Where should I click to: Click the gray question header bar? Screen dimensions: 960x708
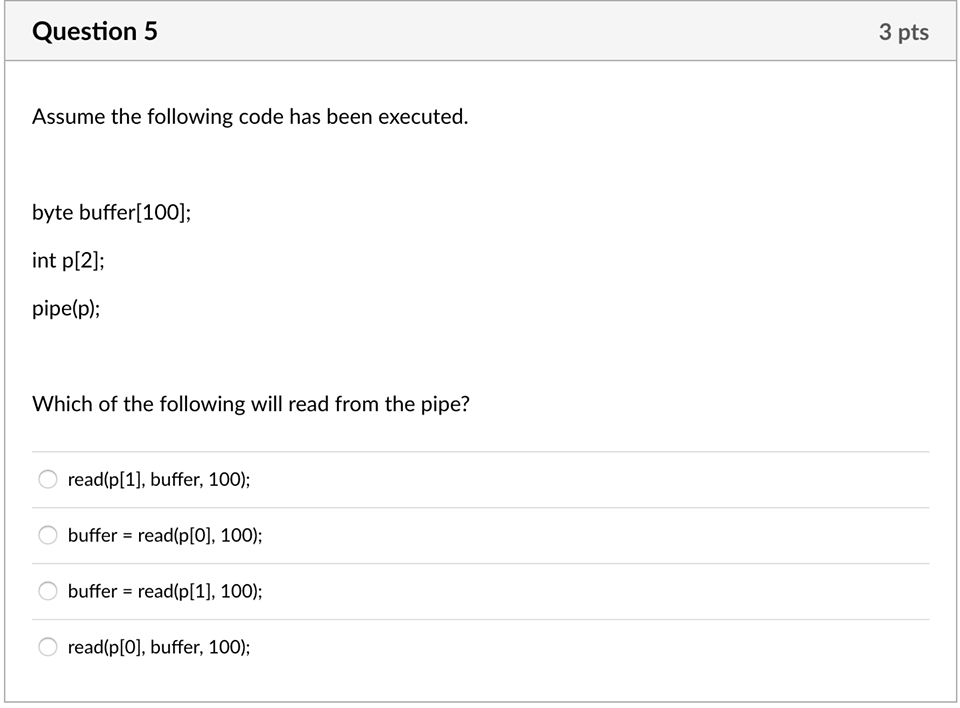pos(500,32)
